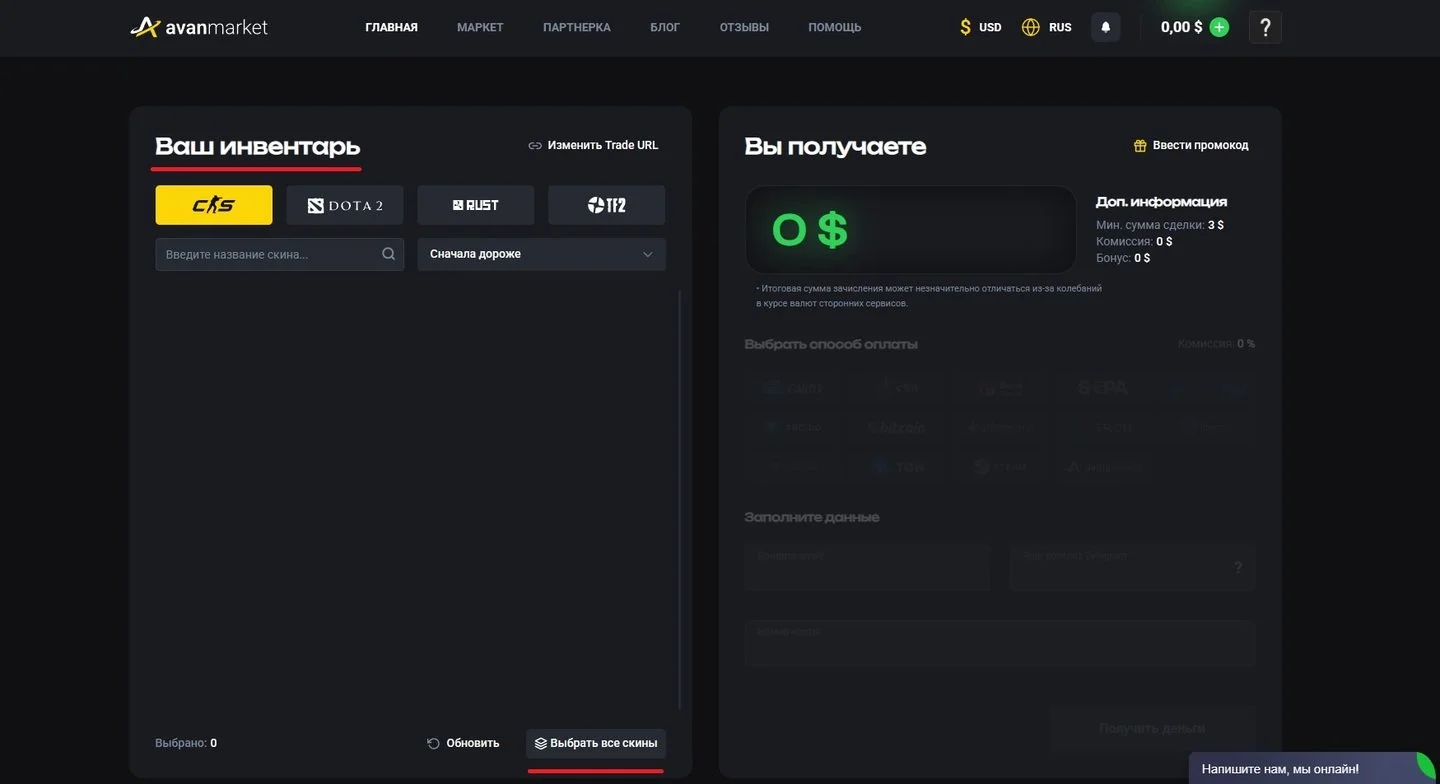
Task: Open the USD currency selector
Action: [980, 27]
